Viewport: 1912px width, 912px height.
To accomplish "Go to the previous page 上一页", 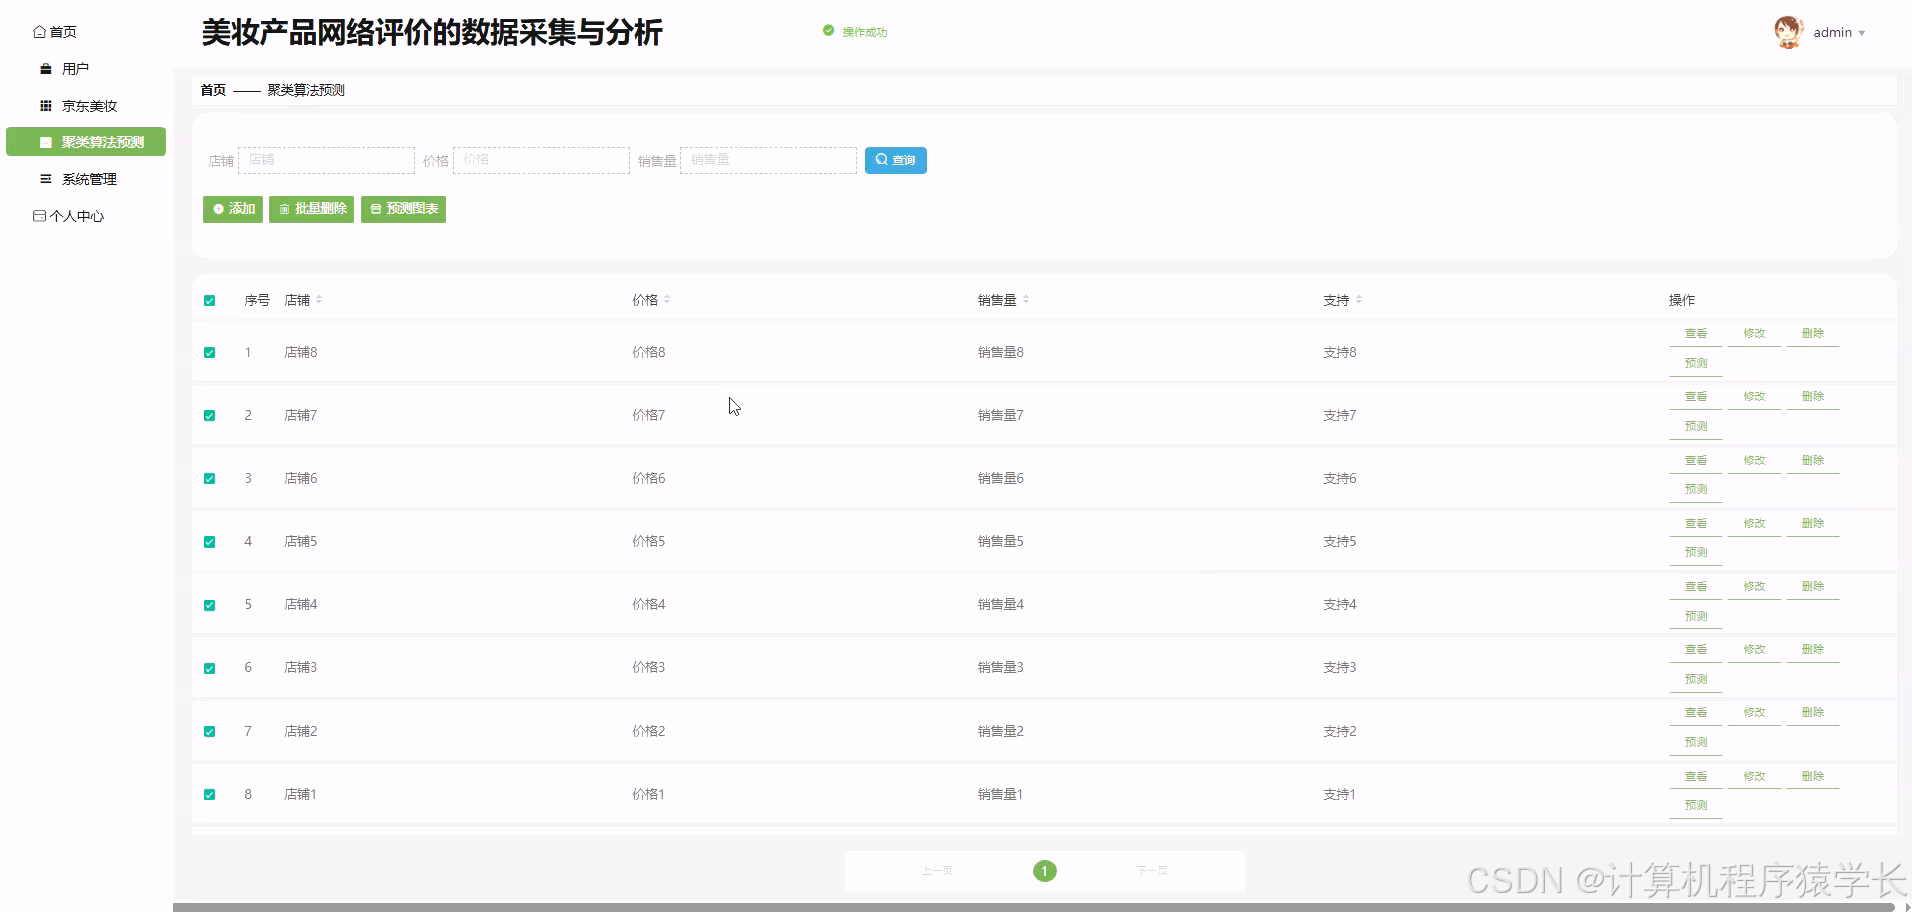I will 937,871.
